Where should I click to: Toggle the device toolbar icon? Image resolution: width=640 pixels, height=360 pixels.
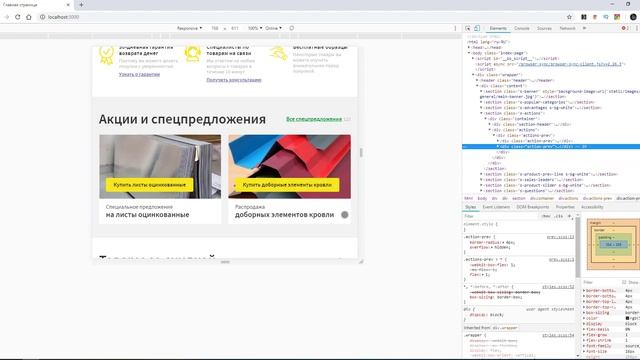pos(477,28)
